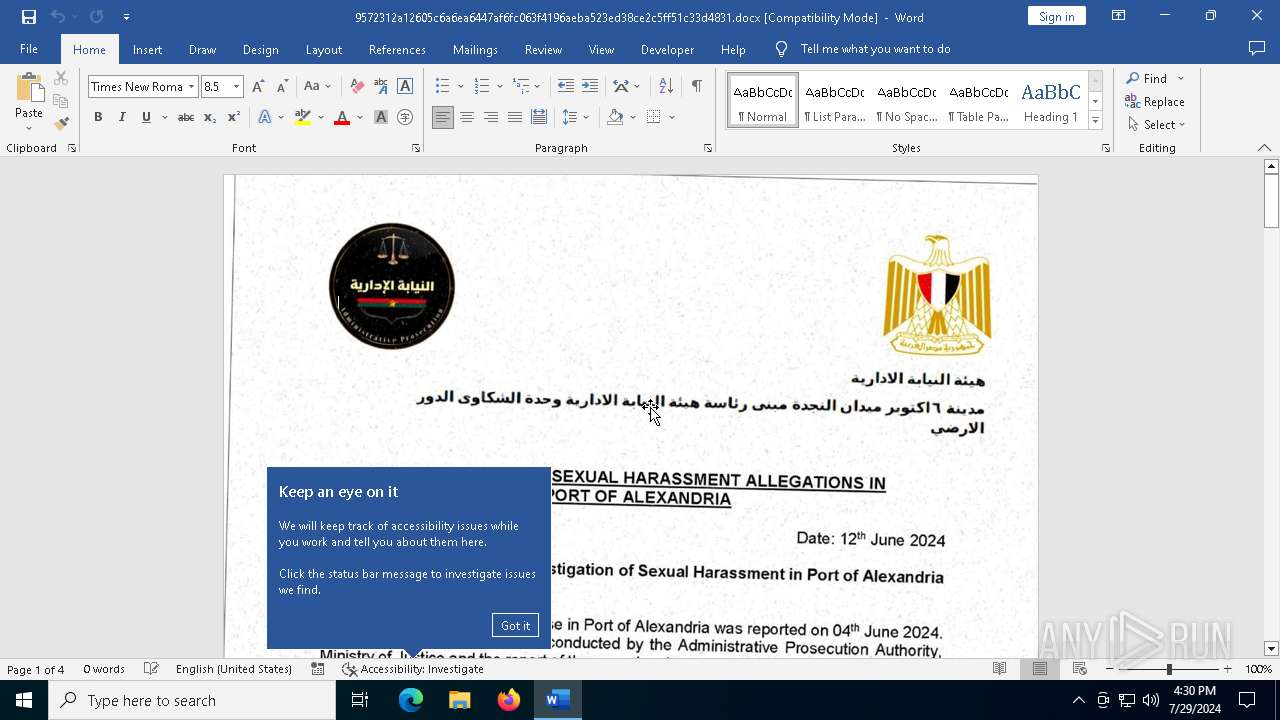Click the Cut scissors icon
The height and width of the screenshot is (720, 1280).
tap(61, 78)
